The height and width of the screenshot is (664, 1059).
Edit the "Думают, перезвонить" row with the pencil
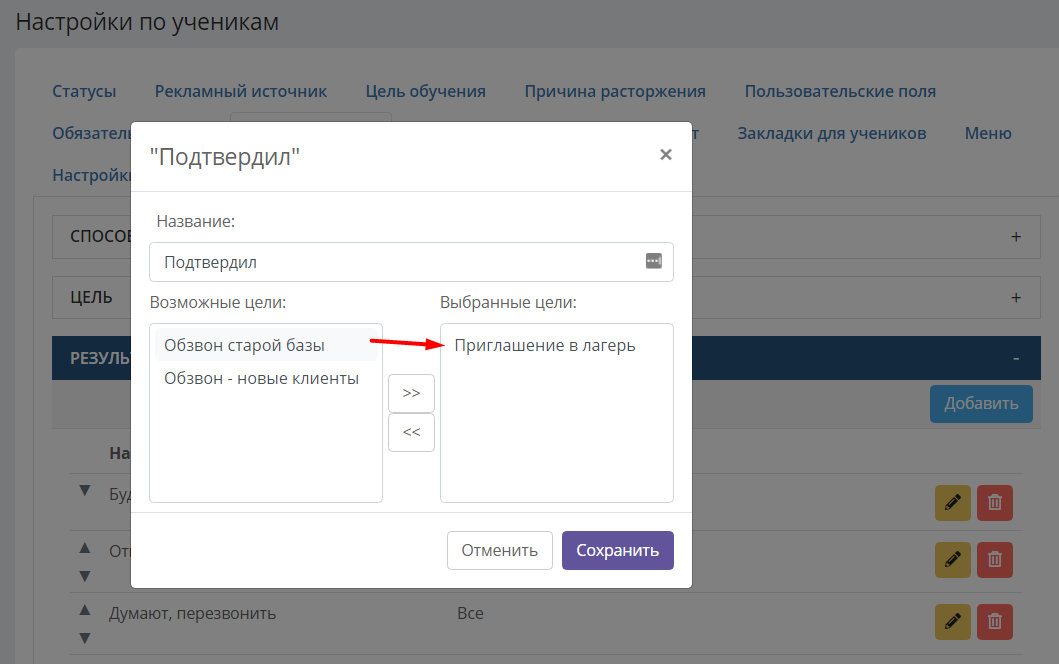coord(952,621)
